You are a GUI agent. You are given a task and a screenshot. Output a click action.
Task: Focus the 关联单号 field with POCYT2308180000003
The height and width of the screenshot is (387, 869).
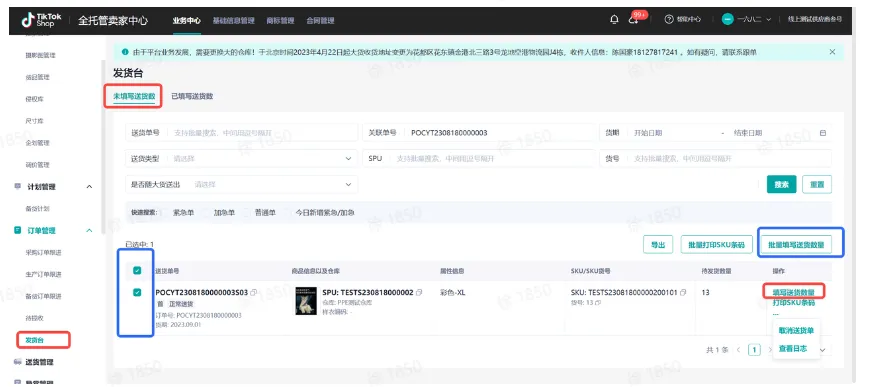(478, 133)
